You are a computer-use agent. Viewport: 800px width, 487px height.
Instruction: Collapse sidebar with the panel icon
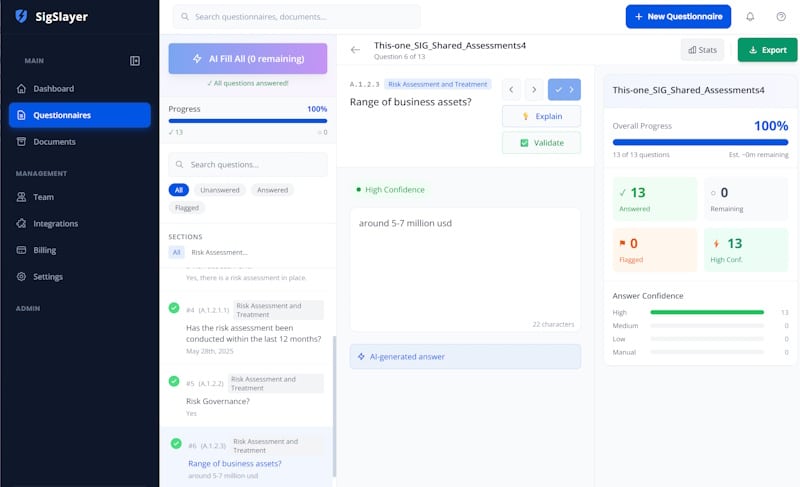[135, 61]
